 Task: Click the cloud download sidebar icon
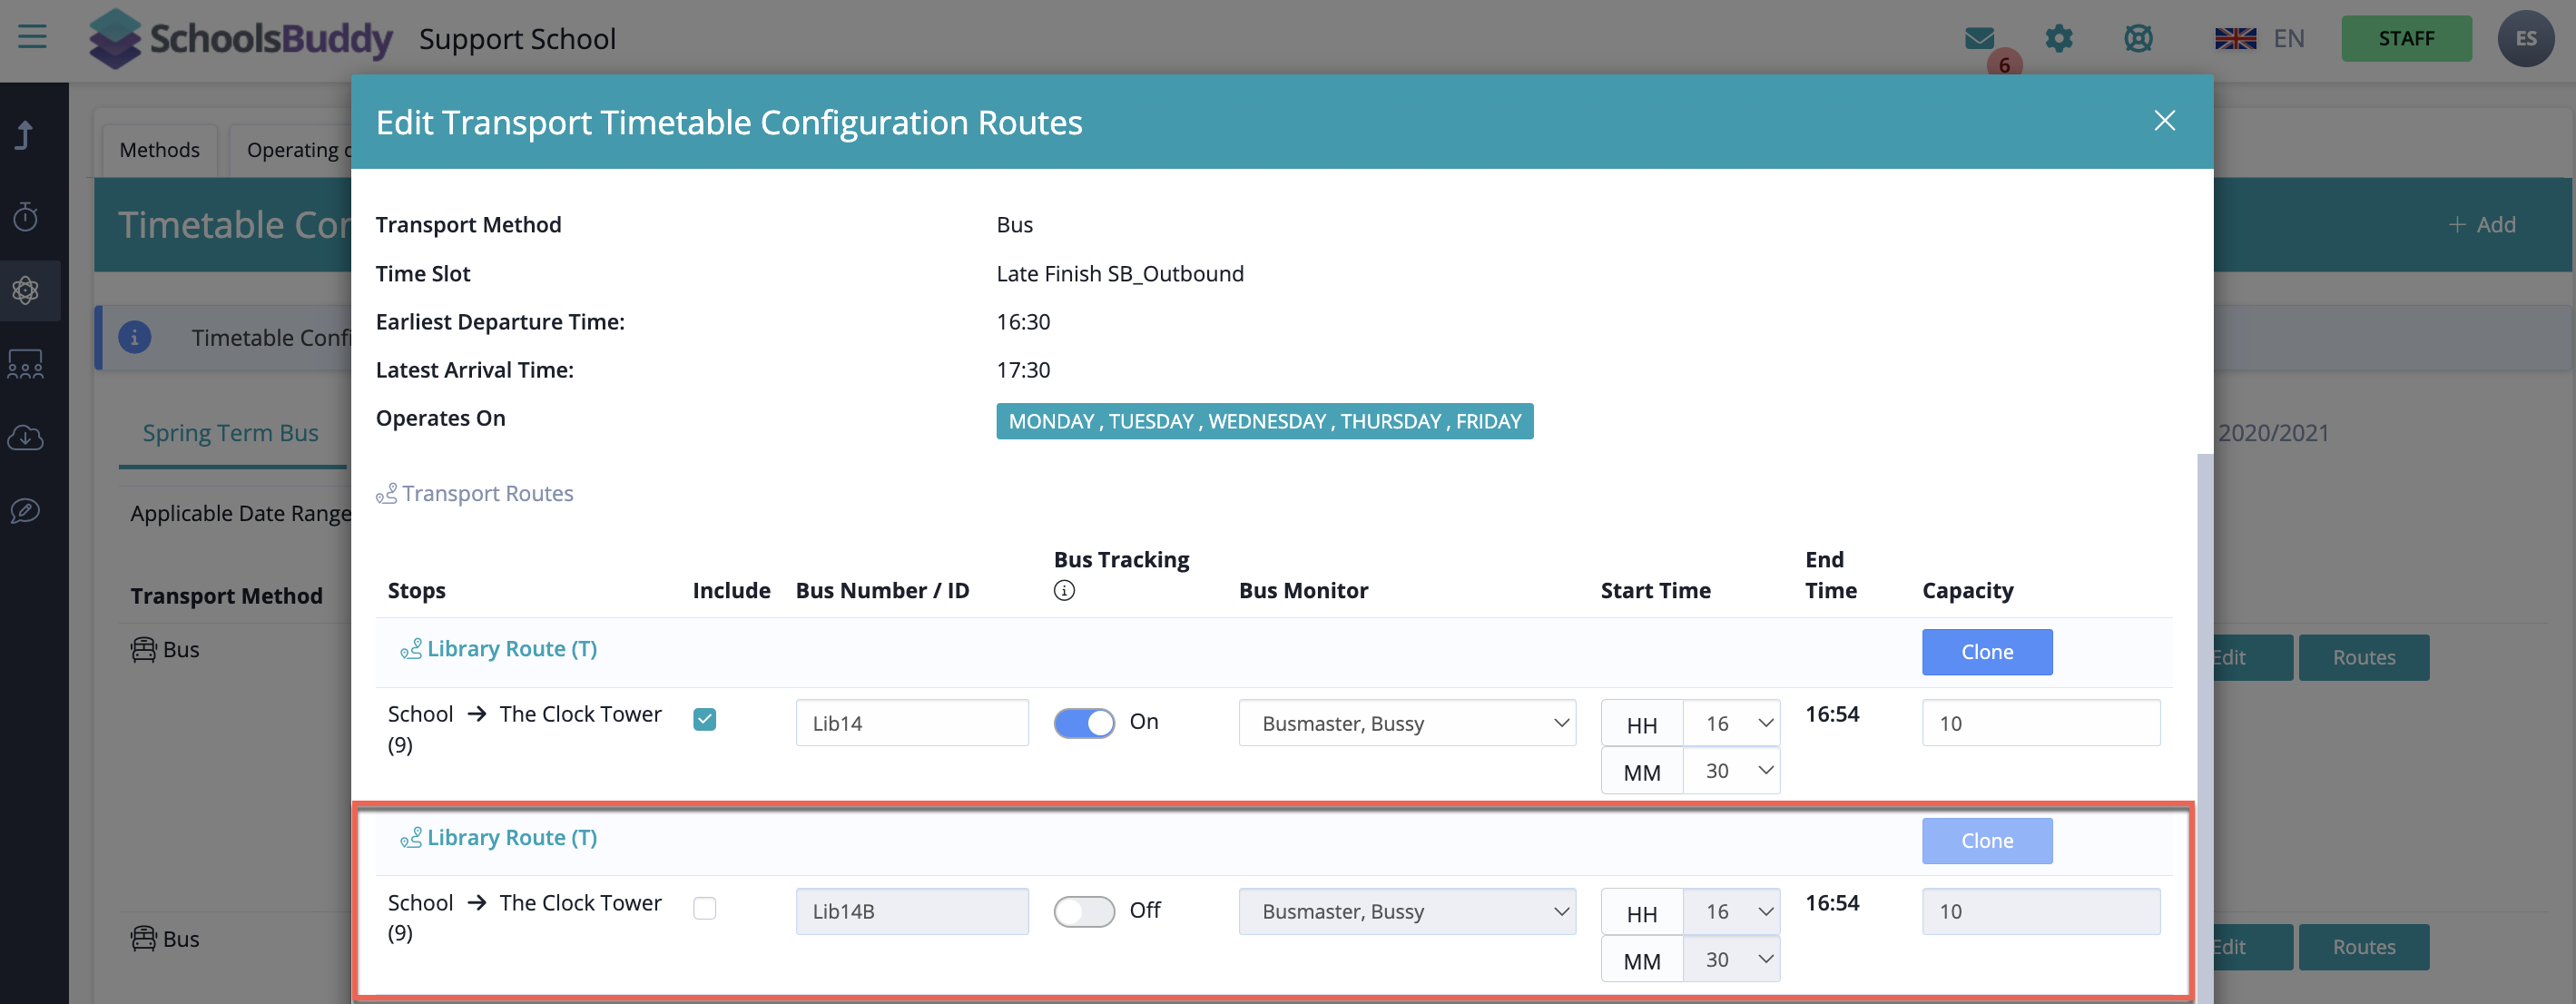point(26,438)
